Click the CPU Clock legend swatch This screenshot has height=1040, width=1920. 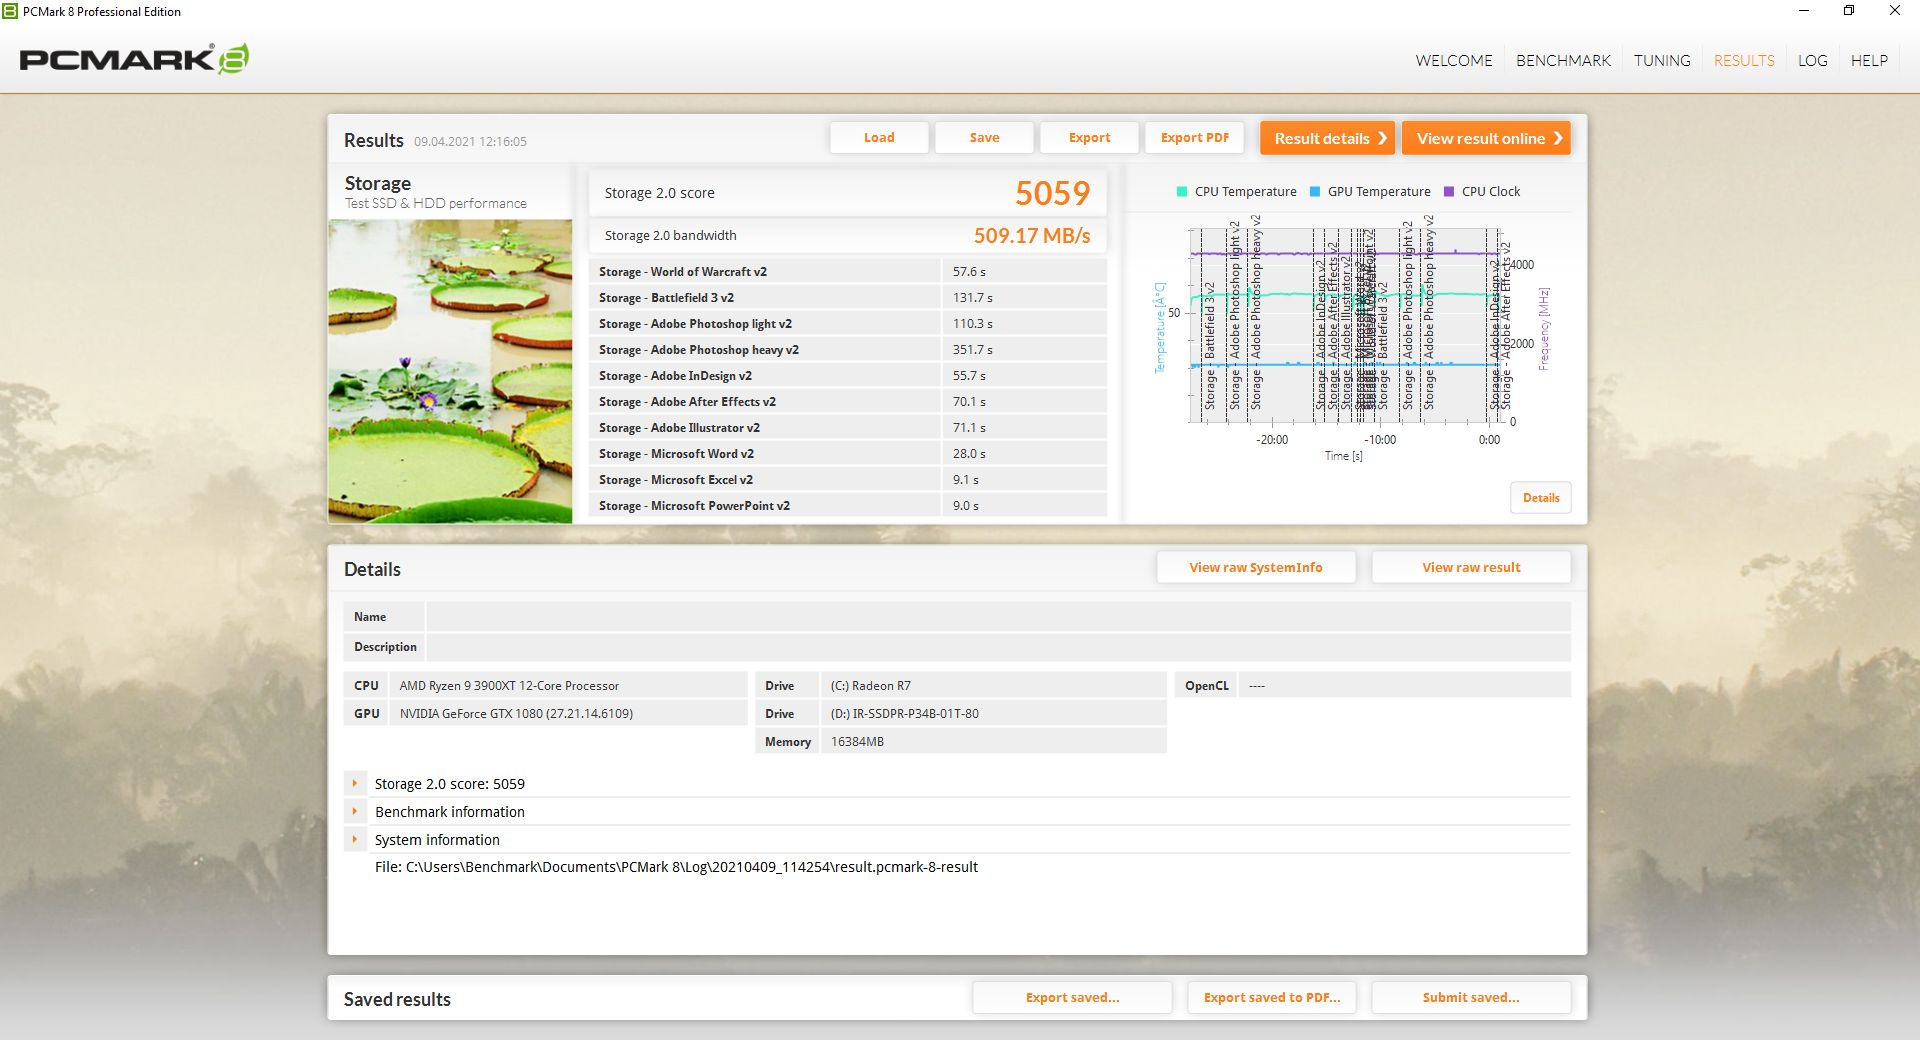click(x=1449, y=192)
